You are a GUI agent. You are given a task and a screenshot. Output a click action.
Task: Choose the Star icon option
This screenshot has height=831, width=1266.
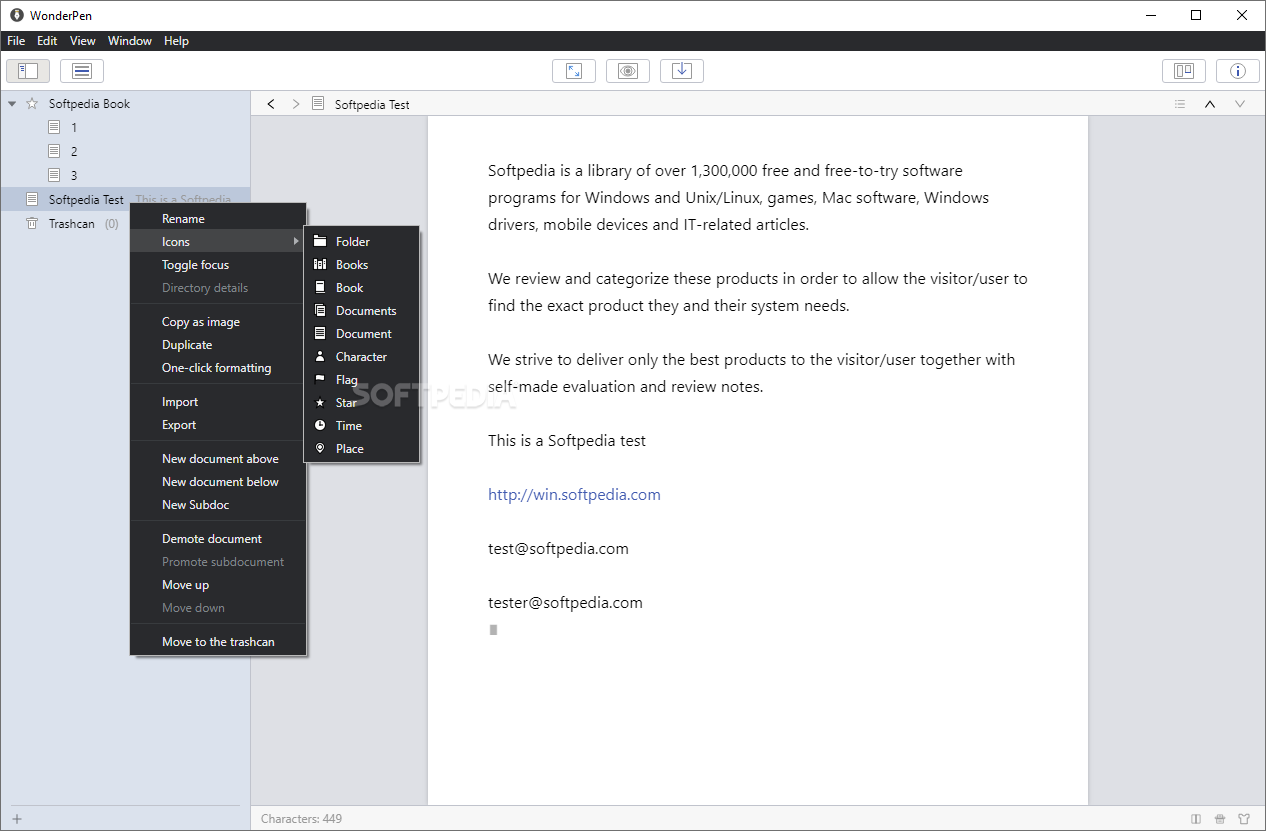361,402
